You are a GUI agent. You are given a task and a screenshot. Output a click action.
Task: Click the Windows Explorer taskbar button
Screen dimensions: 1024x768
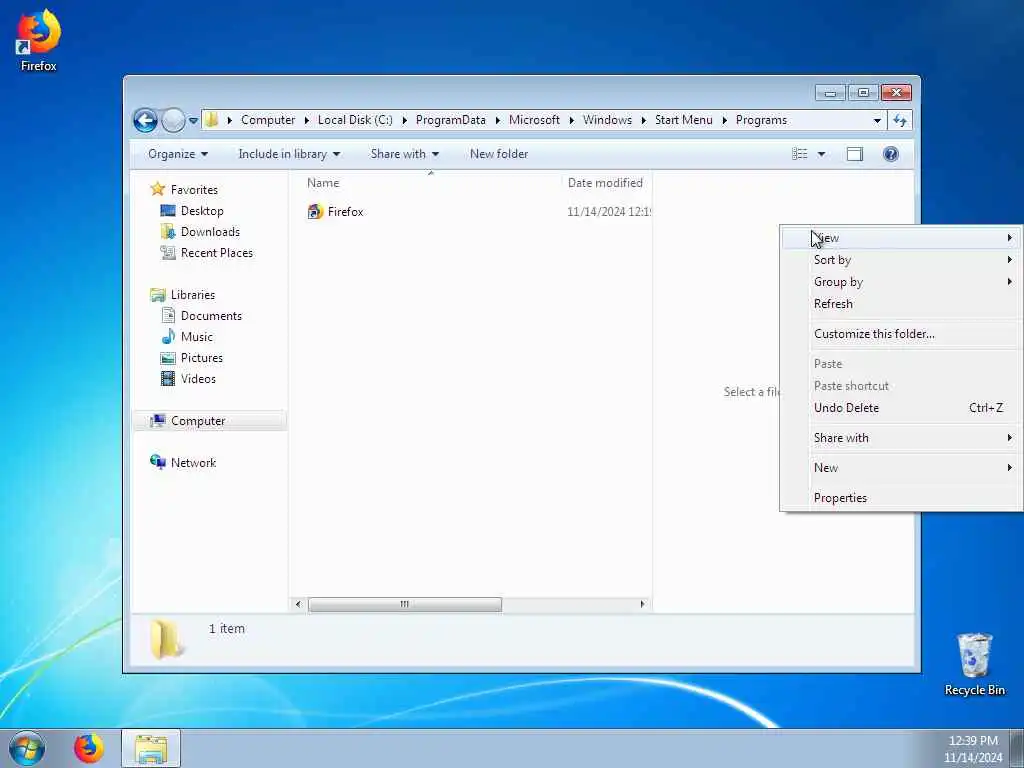click(x=151, y=748)
